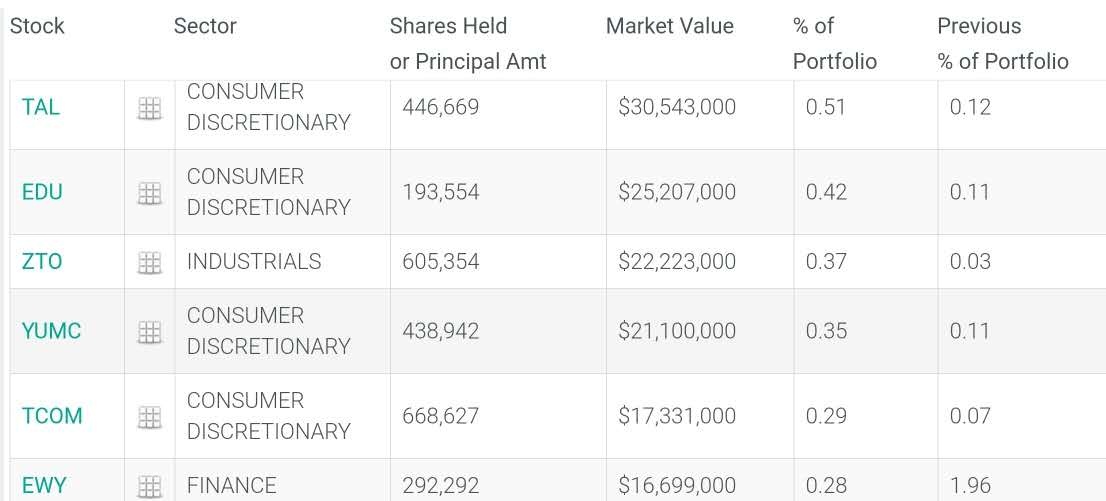Open the table icon next to ZTO
Screen dimensions: 1106x501
[x=149, y=263]
